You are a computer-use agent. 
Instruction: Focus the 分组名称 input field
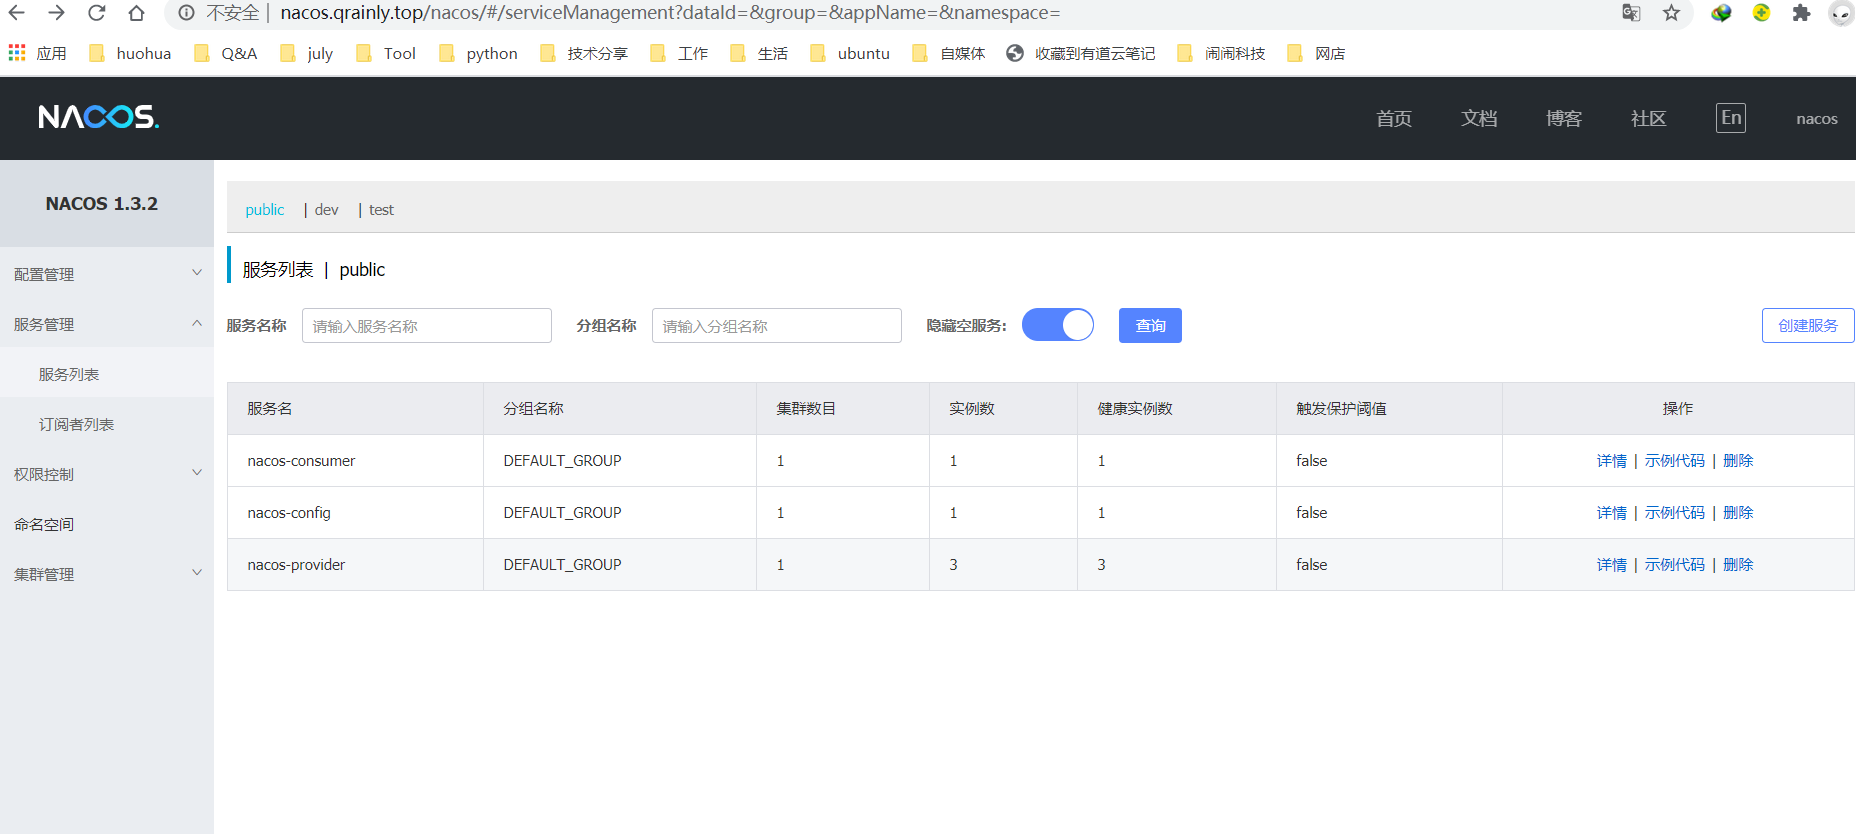tap(777, 325)
